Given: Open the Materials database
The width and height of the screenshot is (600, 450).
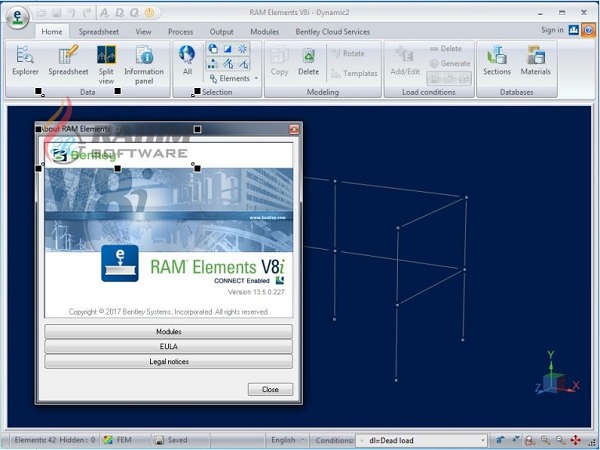Looking at the screenshot, I should tap(535, 60).
